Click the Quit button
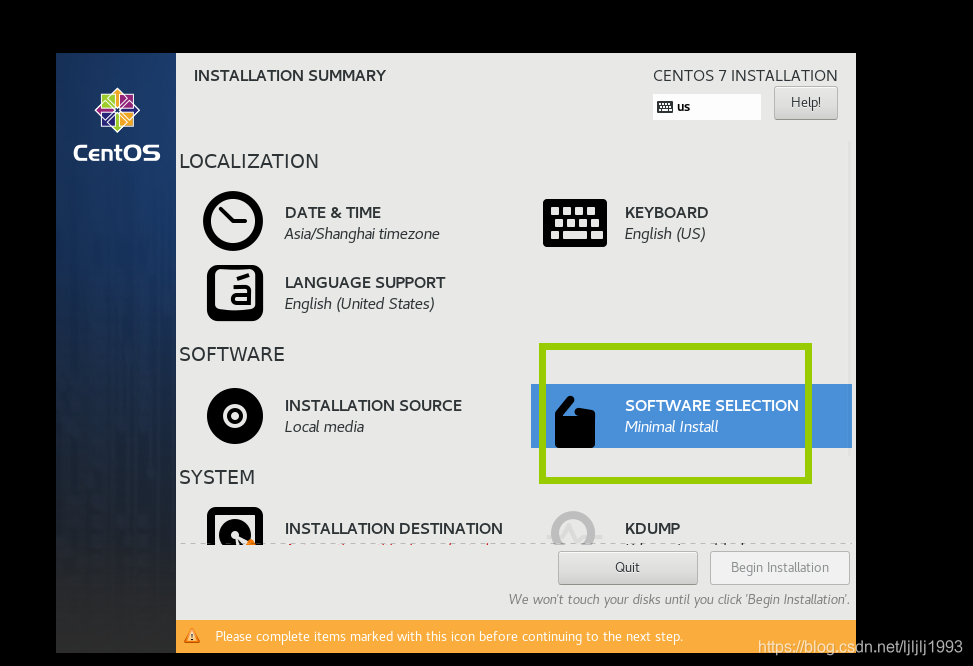 [x=627, y=567]
